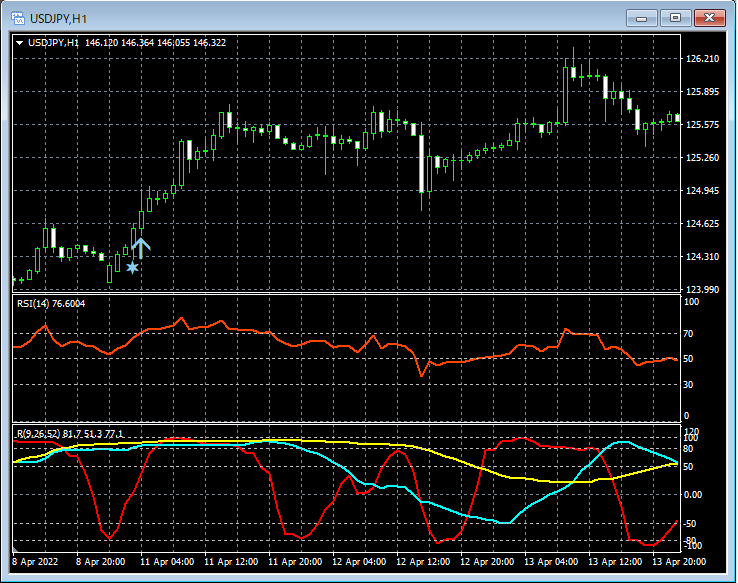Viewport: 738px width, 583px height.
Task: Click the 126.210 price scale label
Action: (x=704, y=59)
